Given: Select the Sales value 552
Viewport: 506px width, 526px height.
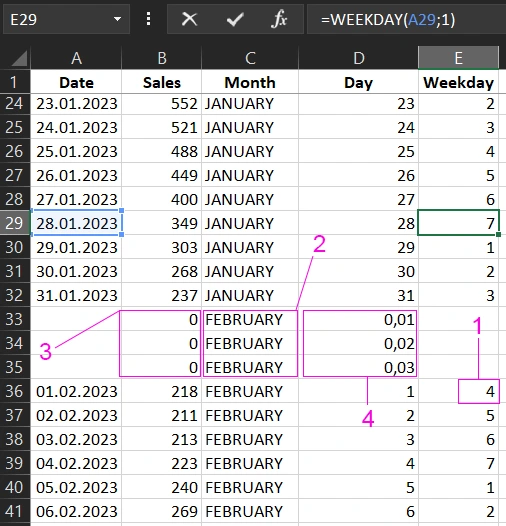Looking at the screenshot, I should tap(162, 104).
